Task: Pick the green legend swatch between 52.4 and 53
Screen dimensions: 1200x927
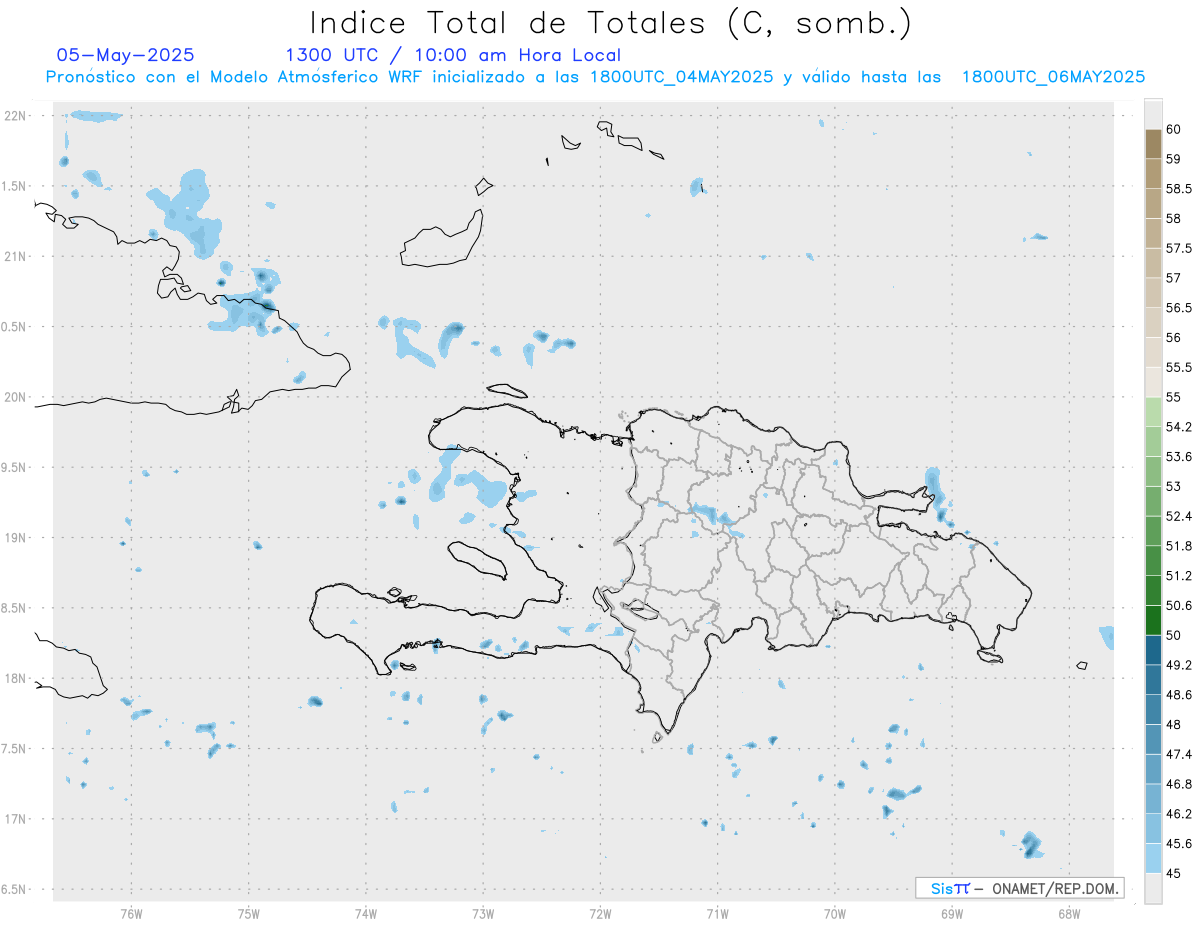Action: (x=1153, y=501)
